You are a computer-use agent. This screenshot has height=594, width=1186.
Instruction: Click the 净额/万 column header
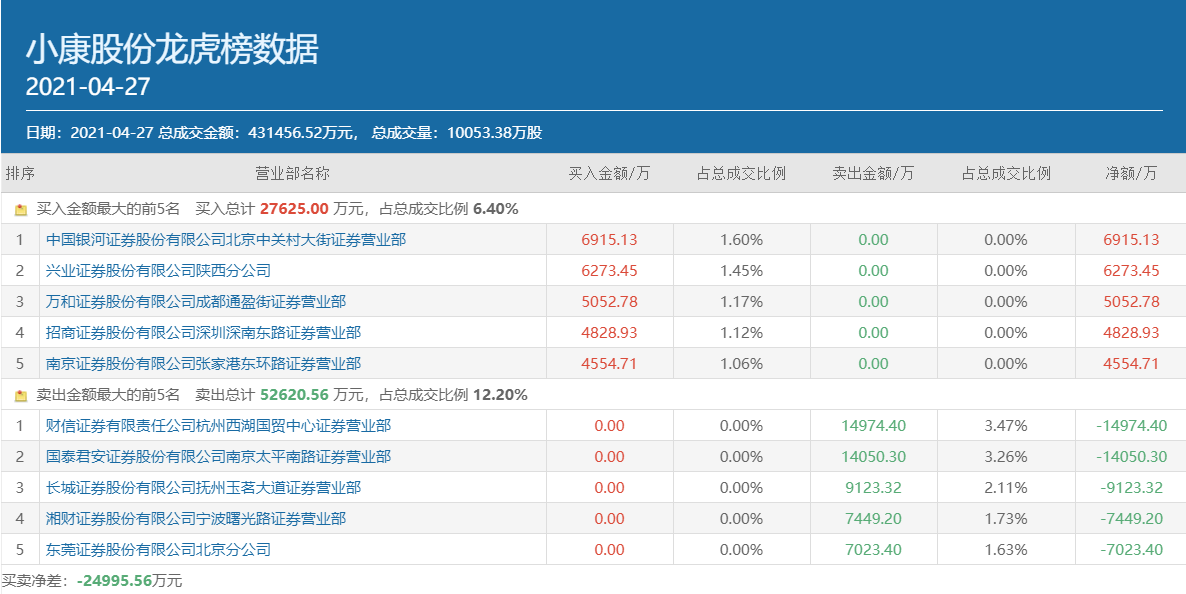(x=1131, y=173)
